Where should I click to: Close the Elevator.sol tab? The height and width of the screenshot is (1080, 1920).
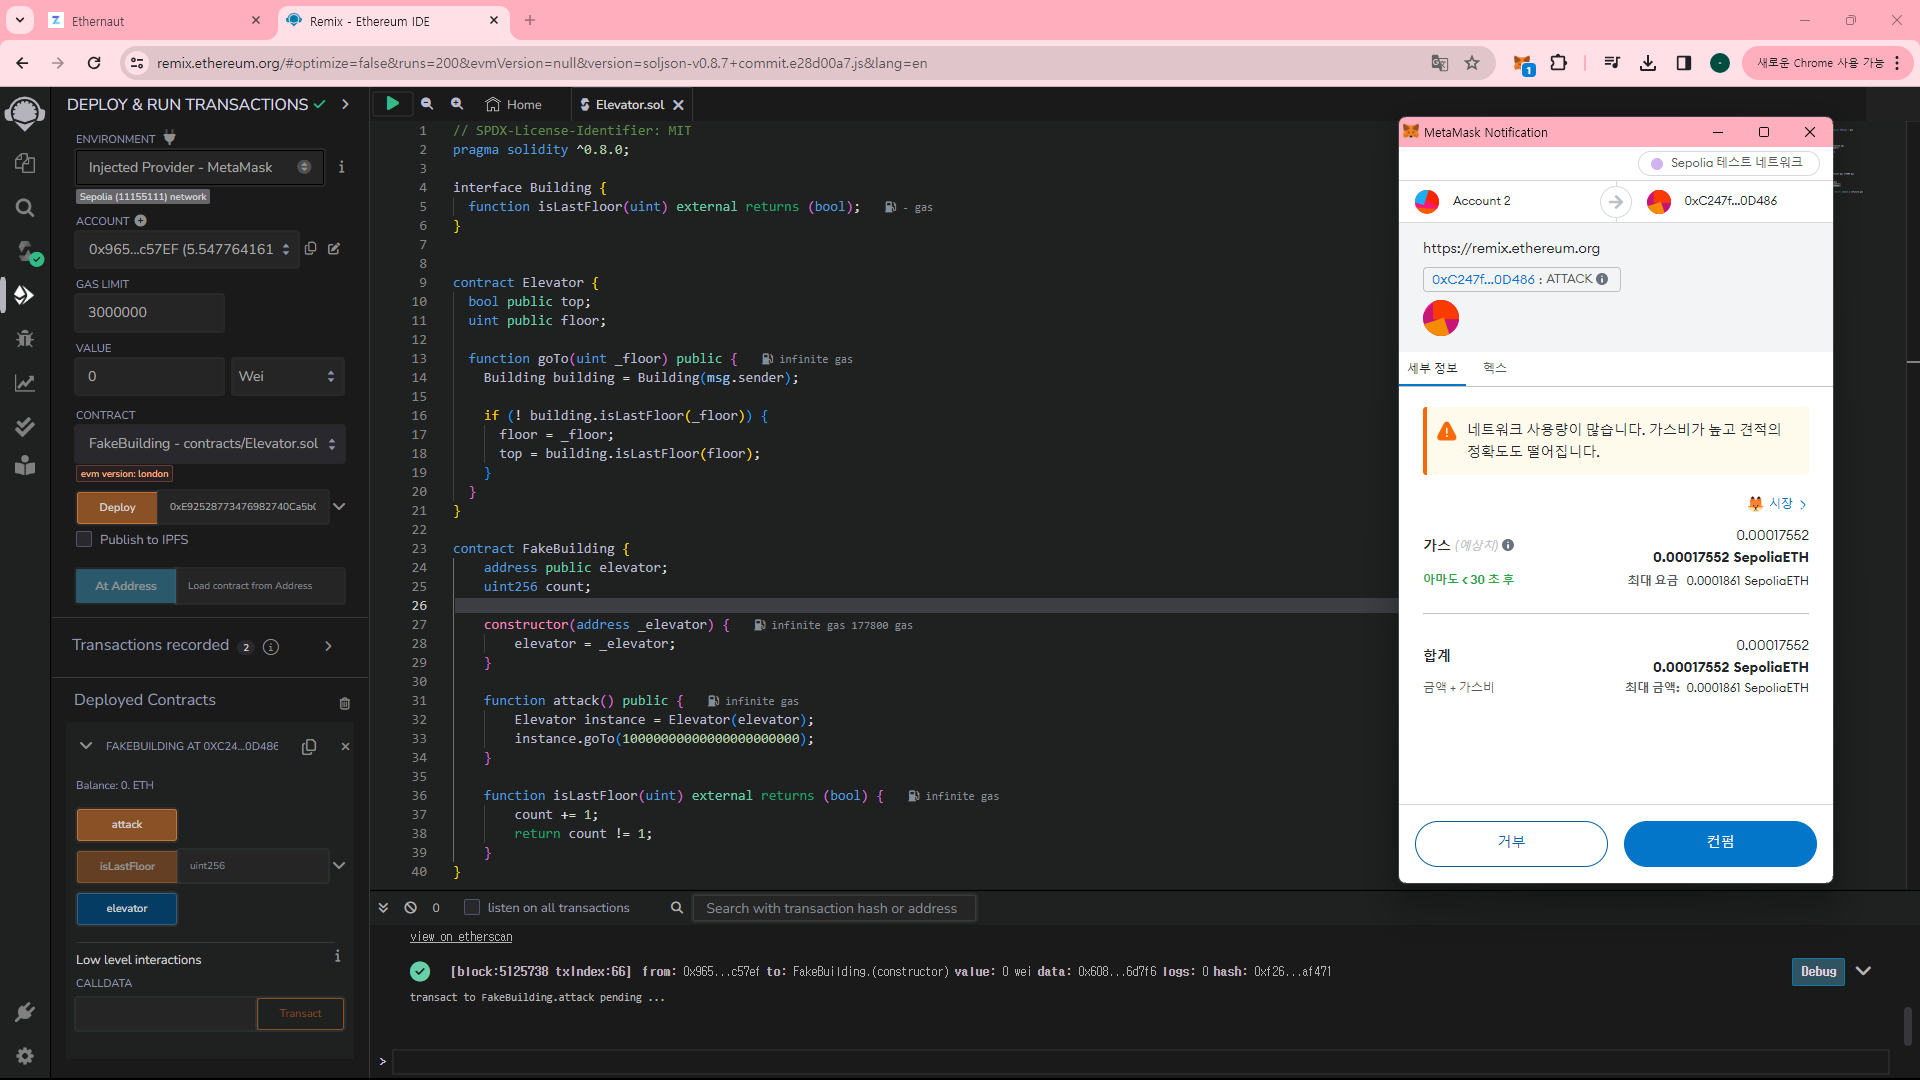tap(678, 104)
